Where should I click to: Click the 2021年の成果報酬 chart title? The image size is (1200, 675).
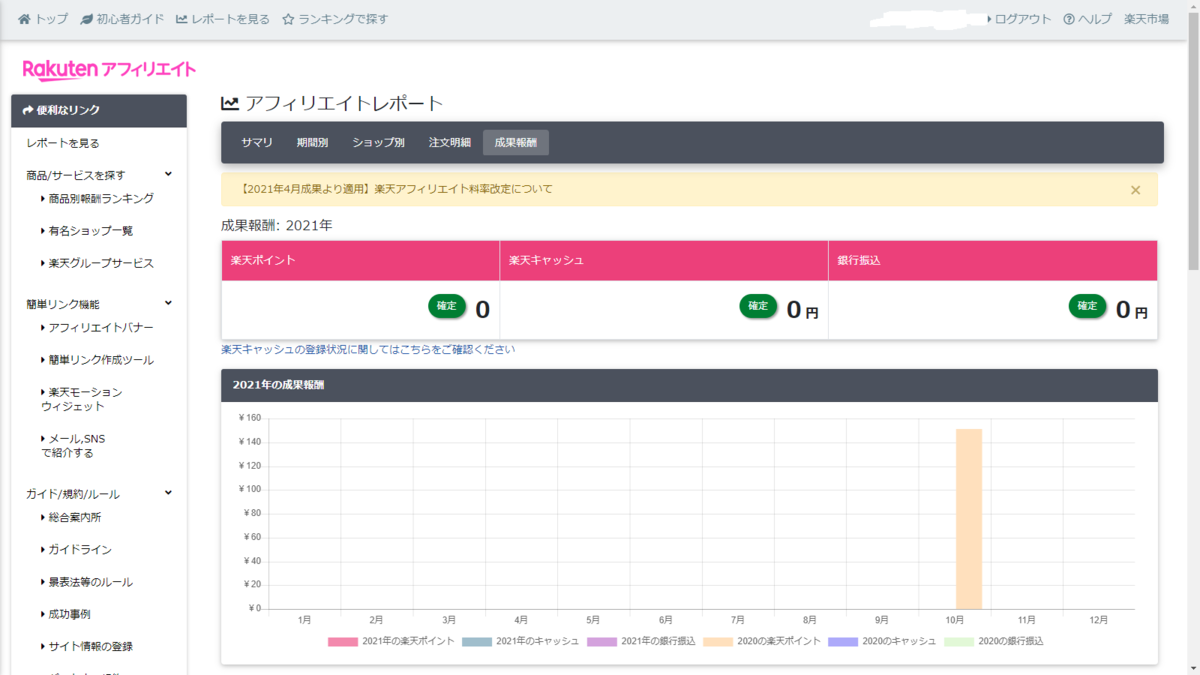278,384
